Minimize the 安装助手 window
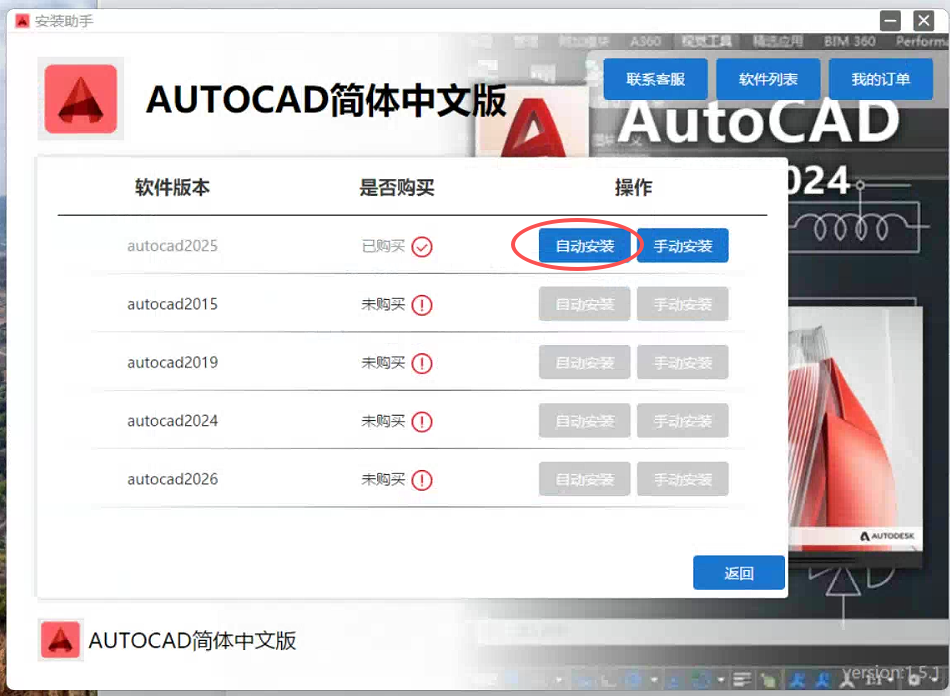The image size is (950, 696). (x=891, y=20)
